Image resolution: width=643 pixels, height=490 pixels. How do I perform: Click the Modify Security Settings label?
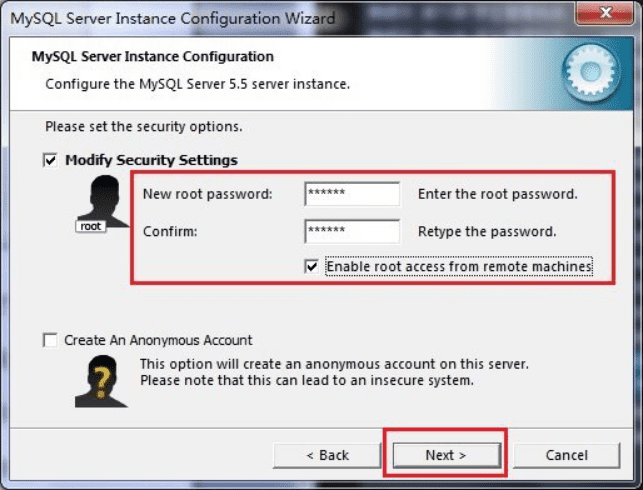[151, 160]
